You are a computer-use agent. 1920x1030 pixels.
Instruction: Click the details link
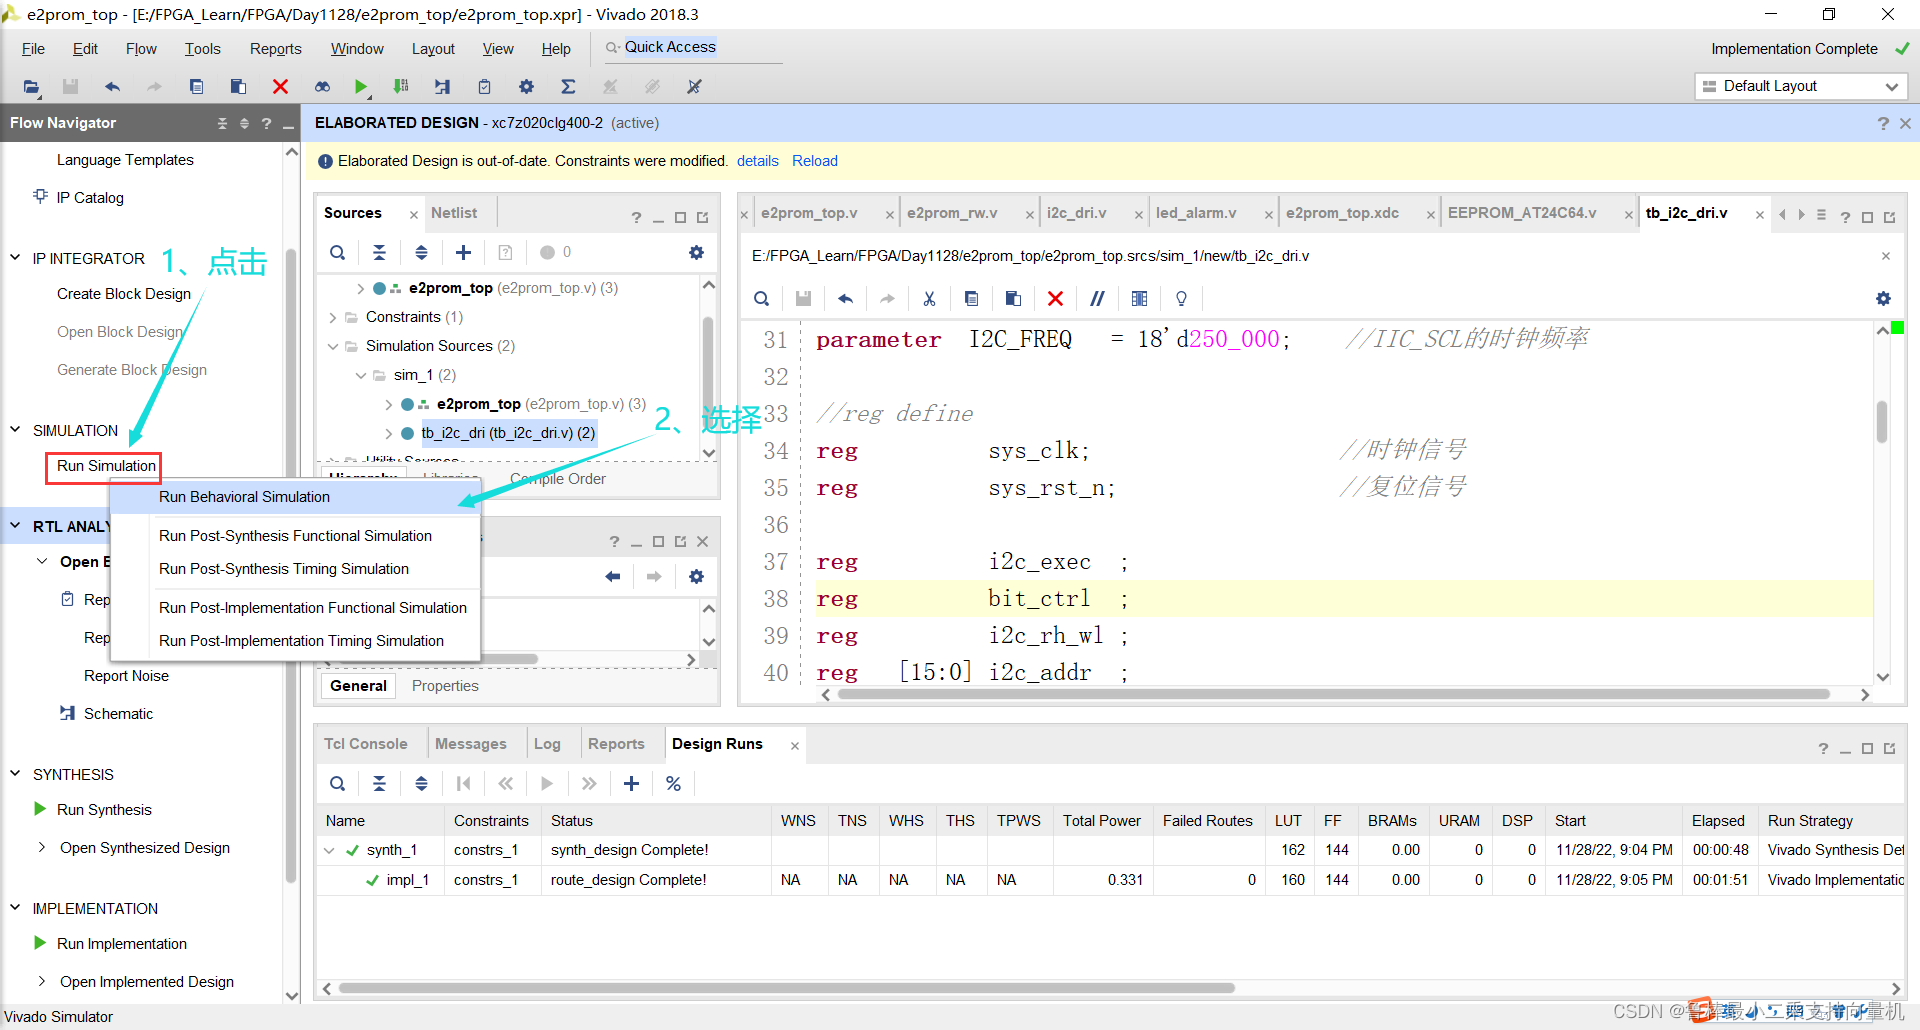point(758,161)
